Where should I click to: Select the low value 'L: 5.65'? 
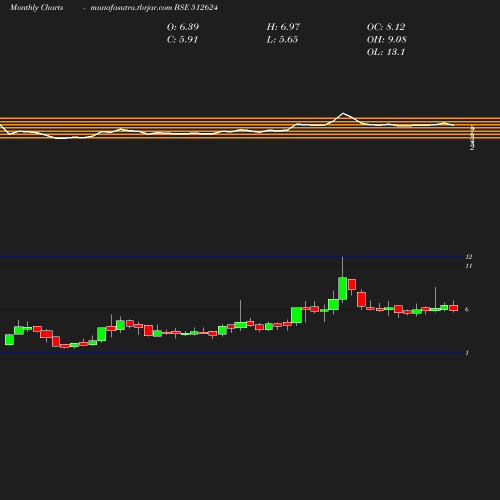point(282,40)
